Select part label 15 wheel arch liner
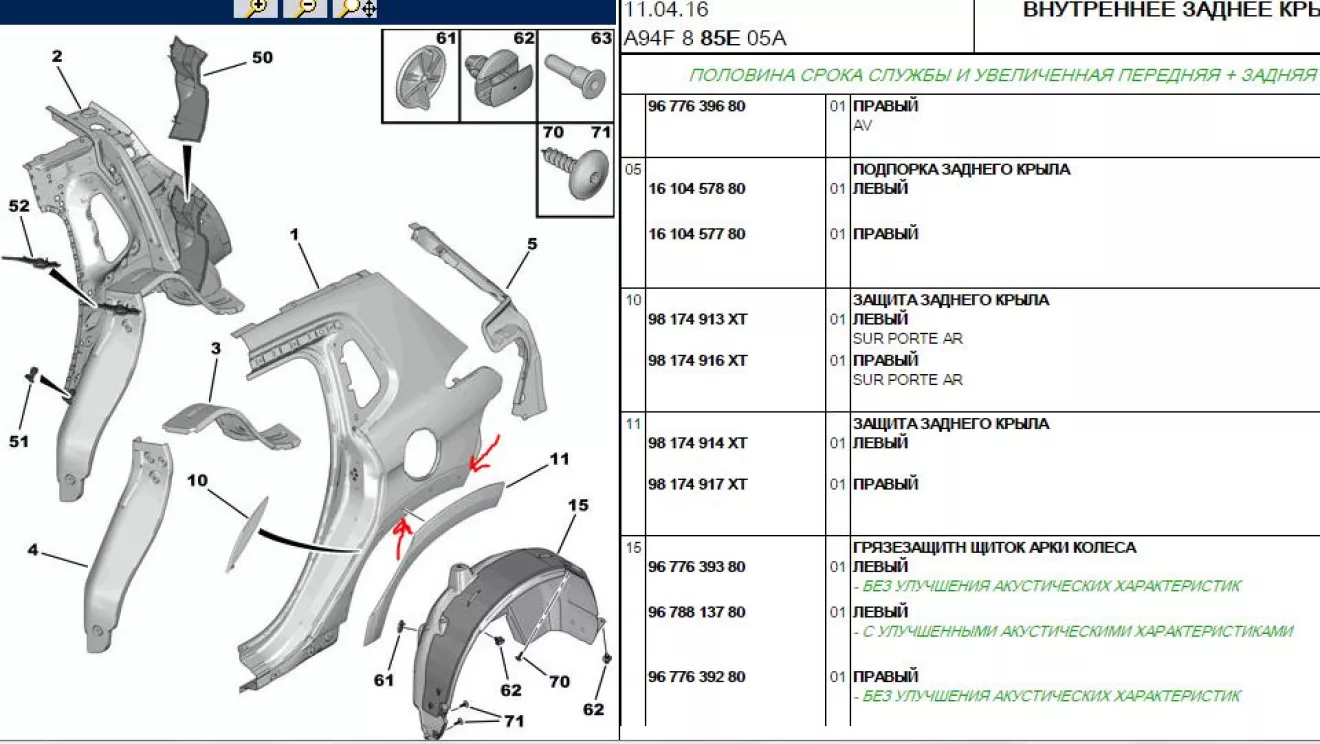Image resolution: width=1320 pixels, height=744 pixels. pos(579,506)
